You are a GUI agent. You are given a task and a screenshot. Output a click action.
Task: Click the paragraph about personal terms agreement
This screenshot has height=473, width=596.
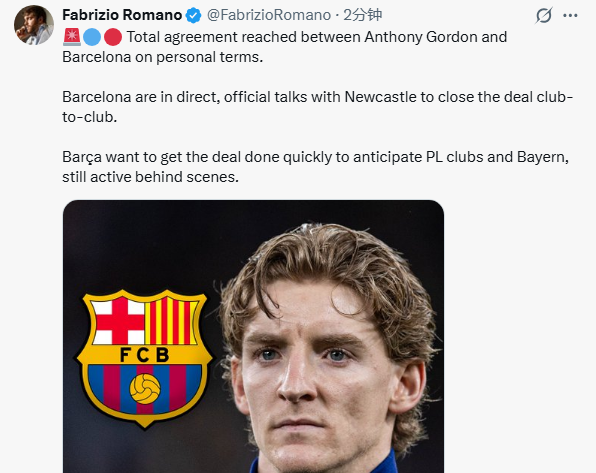pos(285,47)
